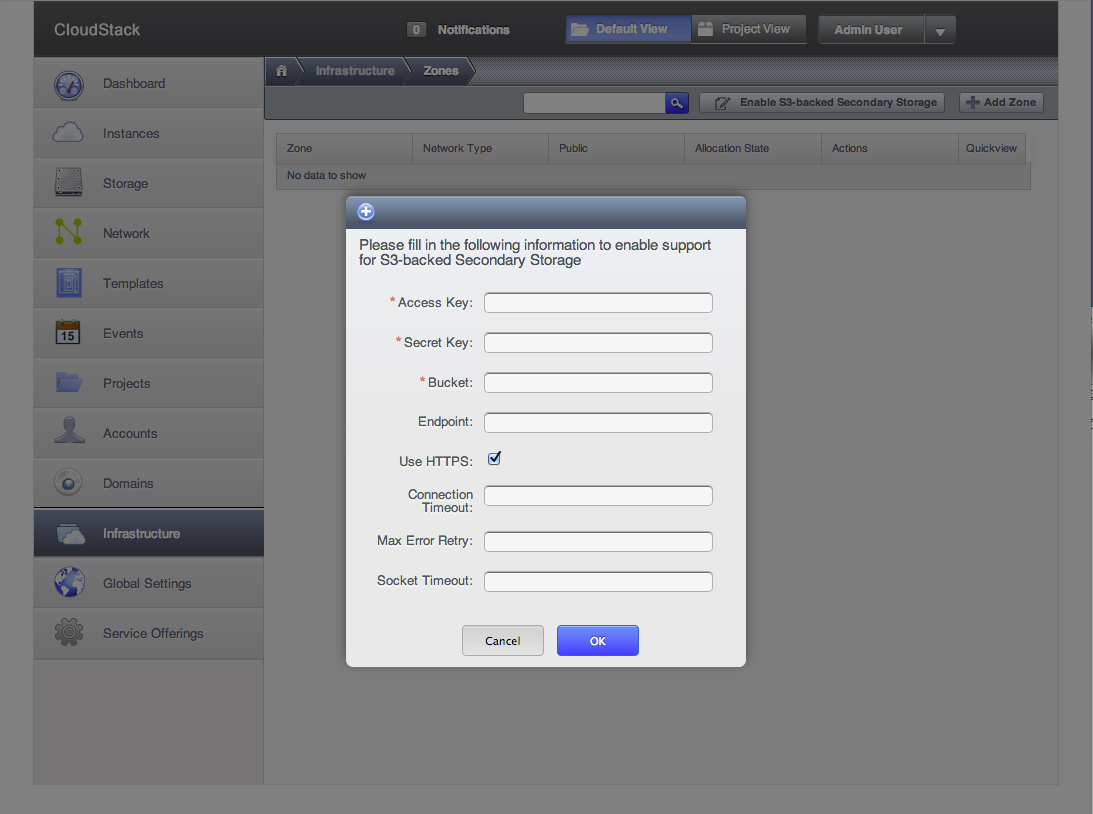Viewport: 1093px width, 814px height.
Task: Click the Projects folder icon
Action: click(x=69, y=382)
